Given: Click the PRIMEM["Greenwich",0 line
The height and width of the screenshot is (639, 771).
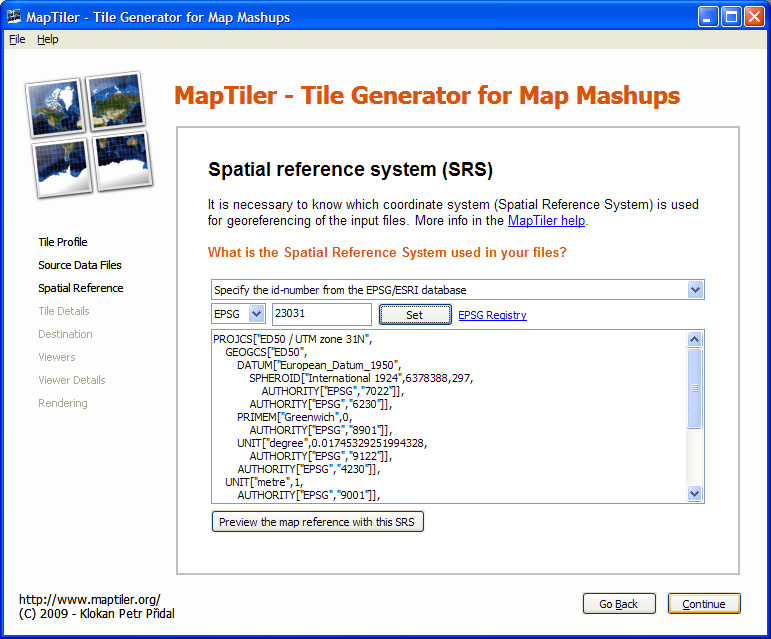Looking at the screenshot, I should click(295, 417).
